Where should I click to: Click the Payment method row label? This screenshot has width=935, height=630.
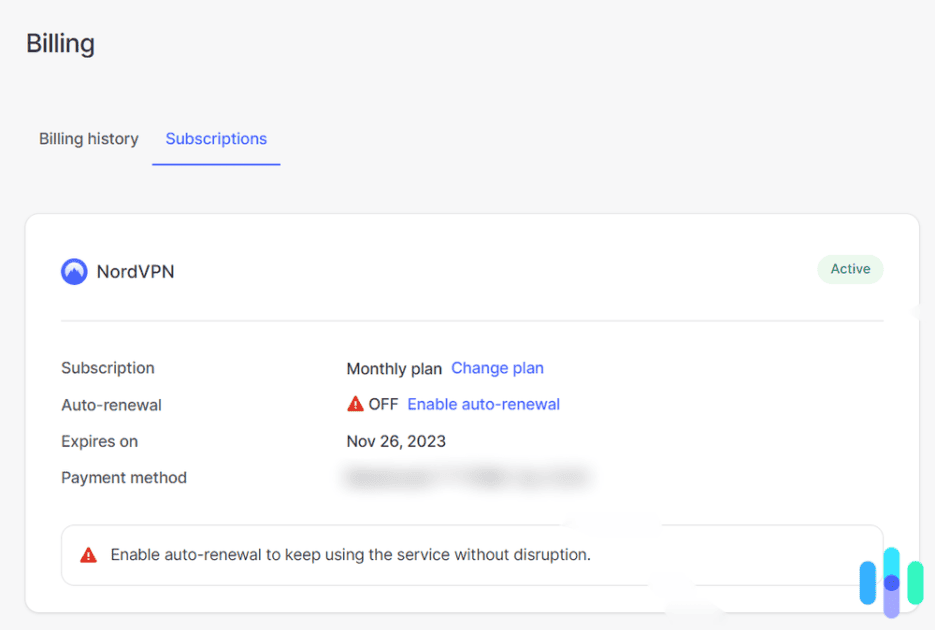[124, 477]
